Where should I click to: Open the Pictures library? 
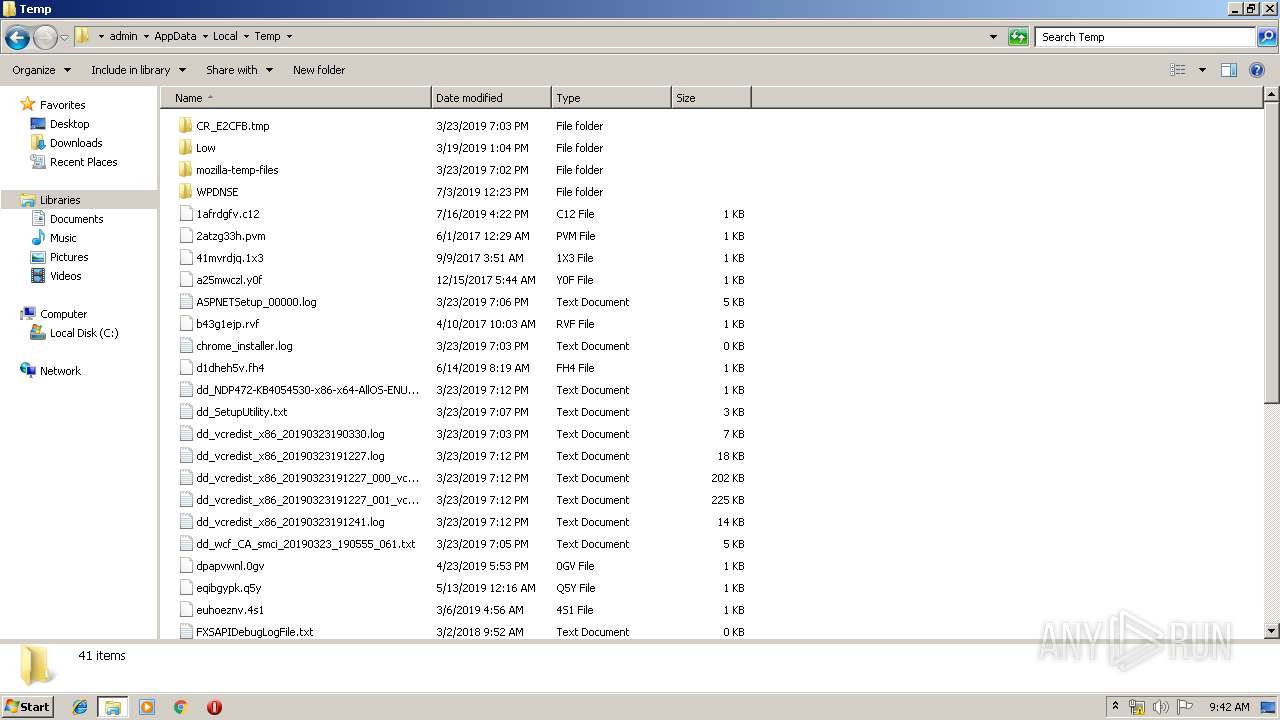click(x=69, y=257)
